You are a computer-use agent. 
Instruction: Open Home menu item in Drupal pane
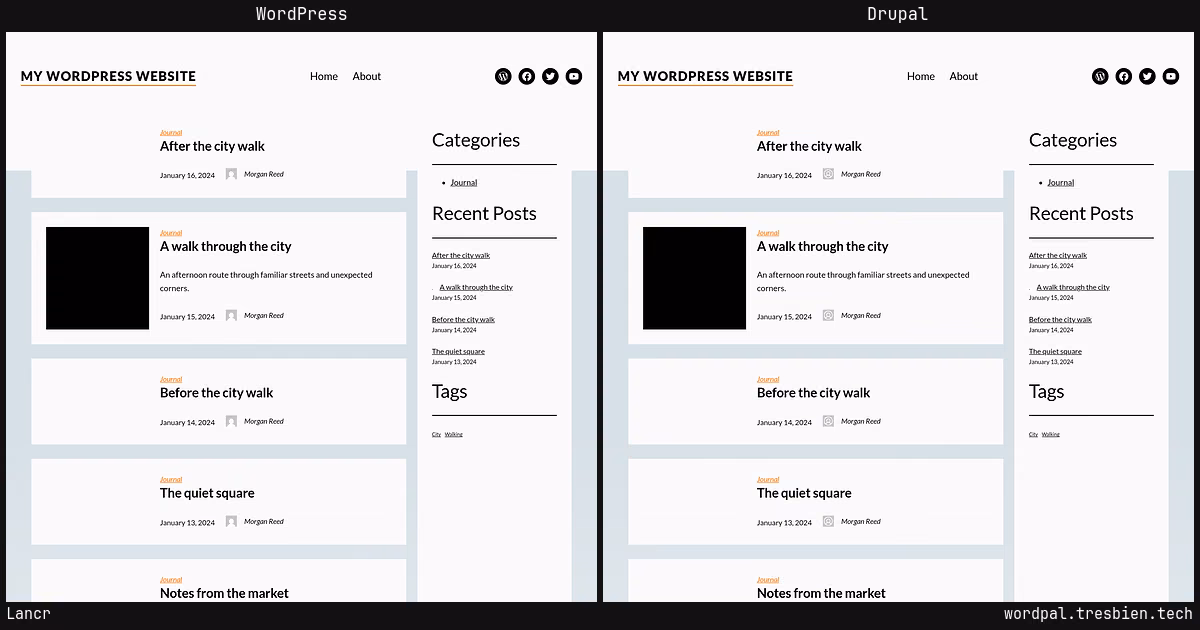pos(921,76)
